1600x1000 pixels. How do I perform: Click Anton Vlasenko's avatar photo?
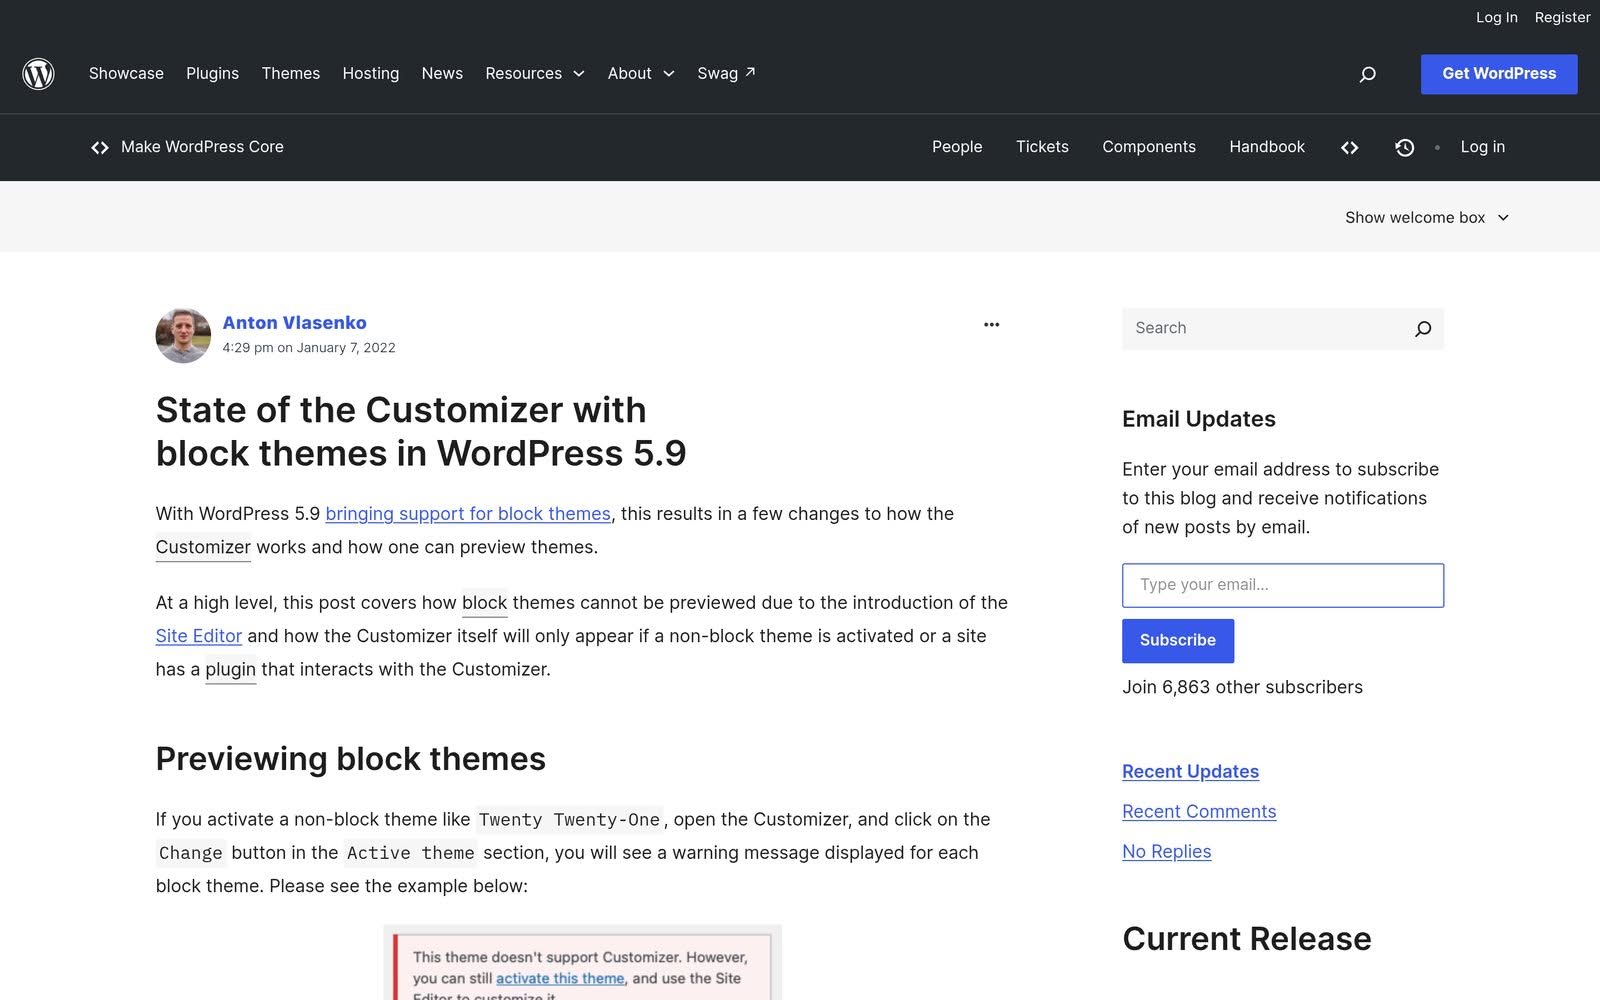click(183, 335)
